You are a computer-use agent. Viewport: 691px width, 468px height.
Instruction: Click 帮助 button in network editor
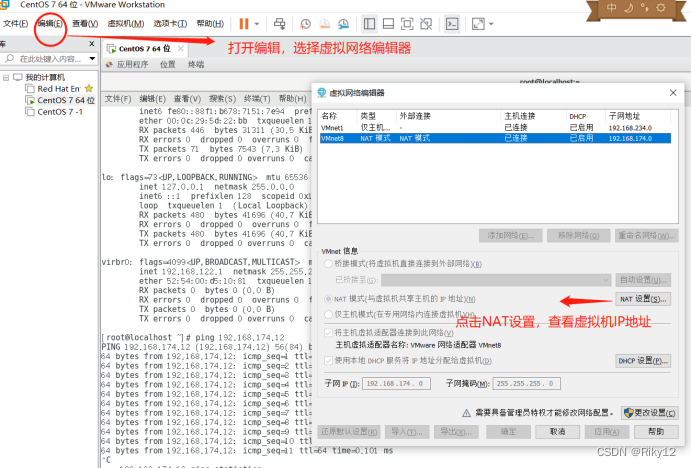(x=656, y=431)
